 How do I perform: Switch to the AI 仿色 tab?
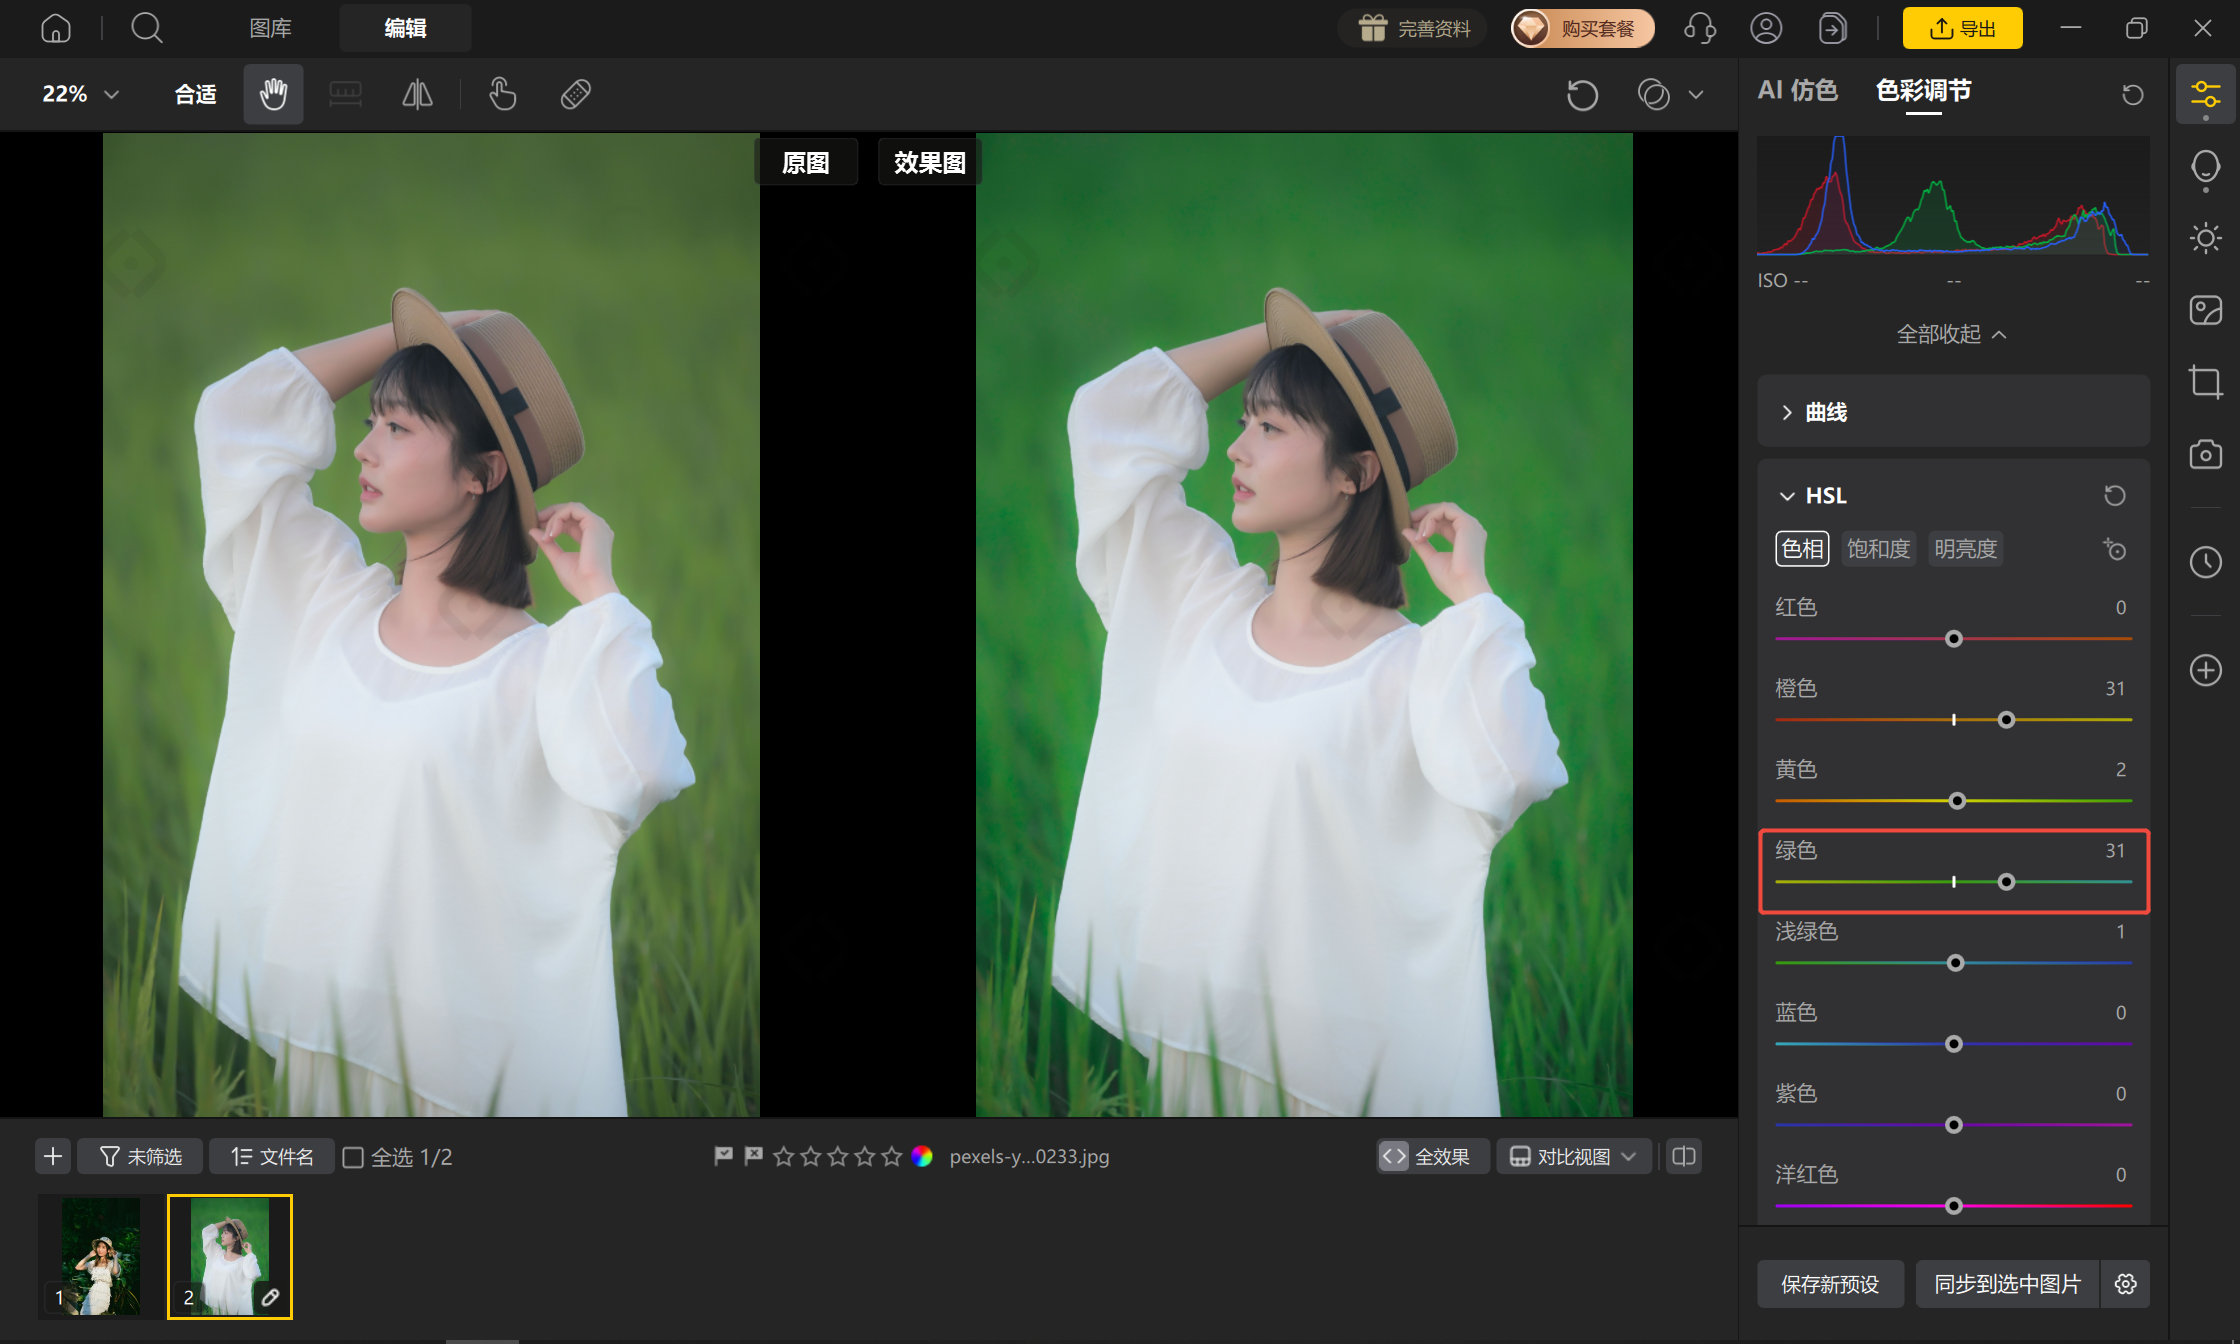(x=1797, y=90)
